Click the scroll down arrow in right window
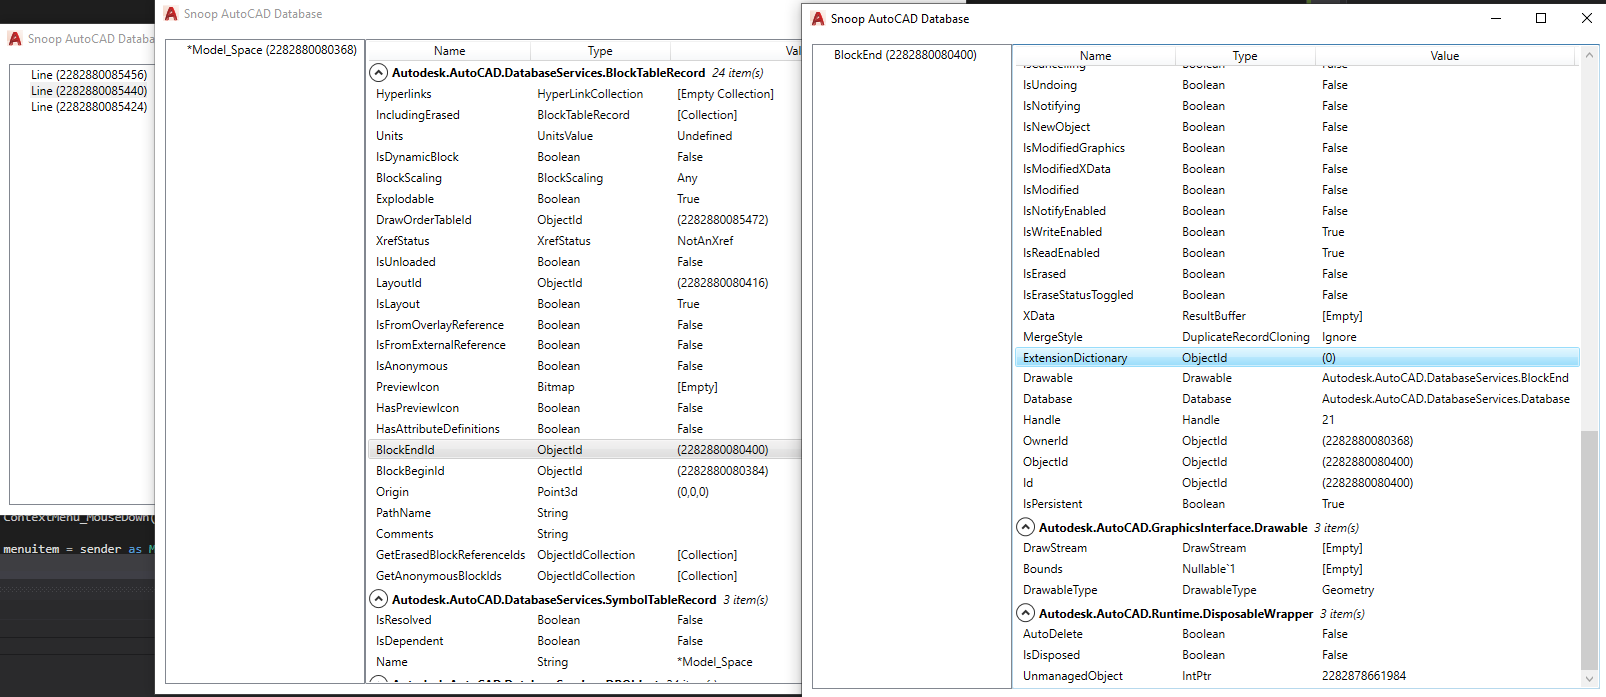 click(1589, 679)
